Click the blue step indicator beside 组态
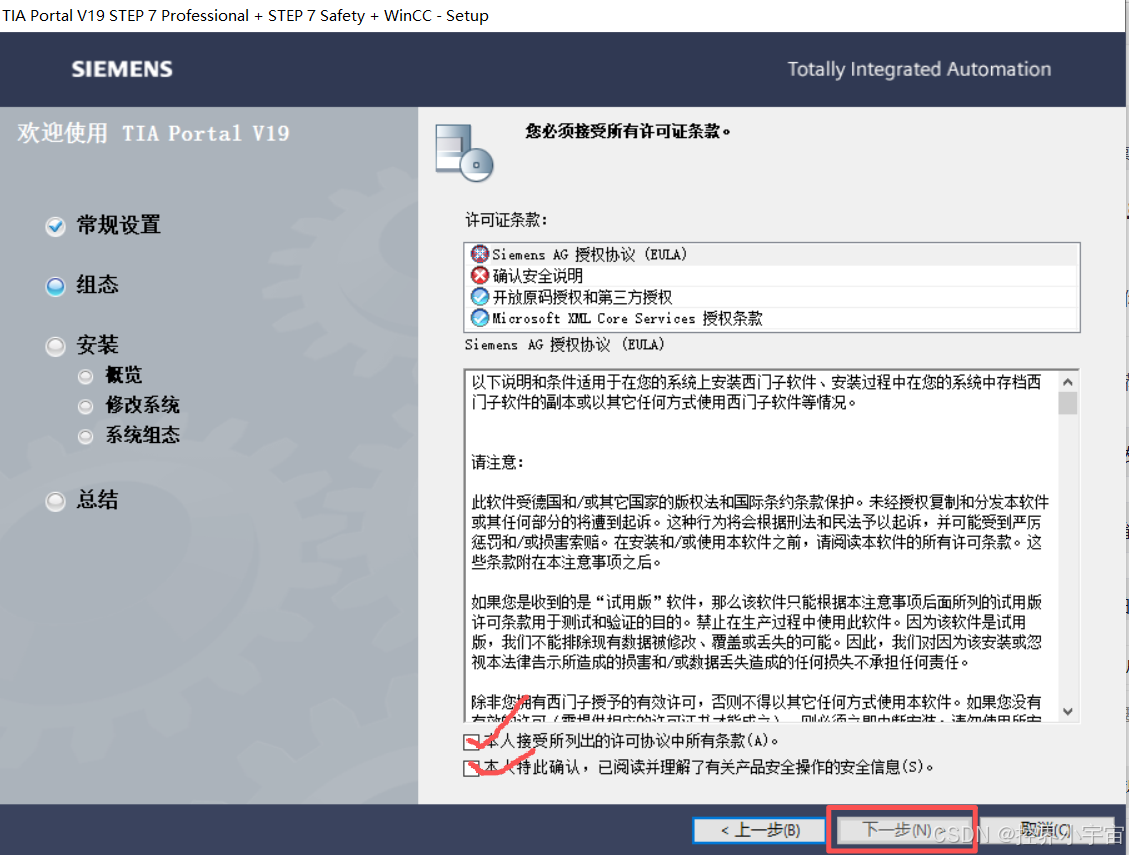The width and height of the screenshot is (1129, 855). [x=55, y=286]
